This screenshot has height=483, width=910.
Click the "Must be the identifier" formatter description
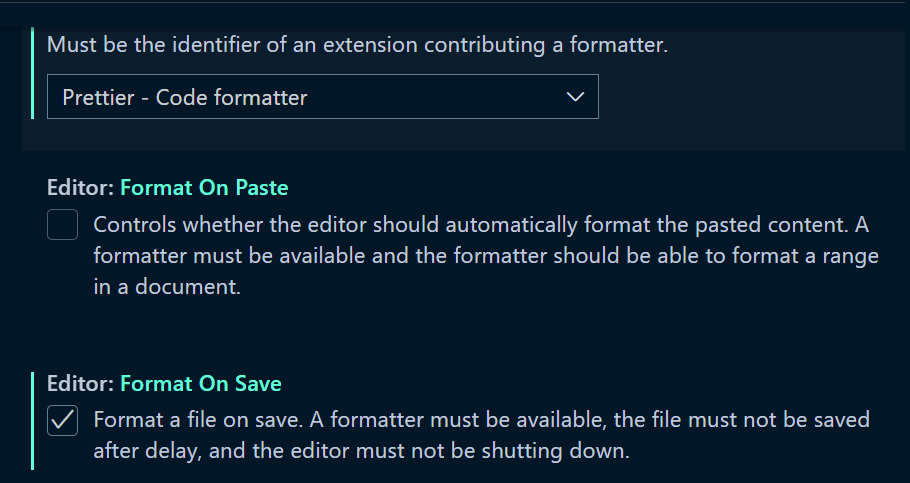(x=357, y=44)
